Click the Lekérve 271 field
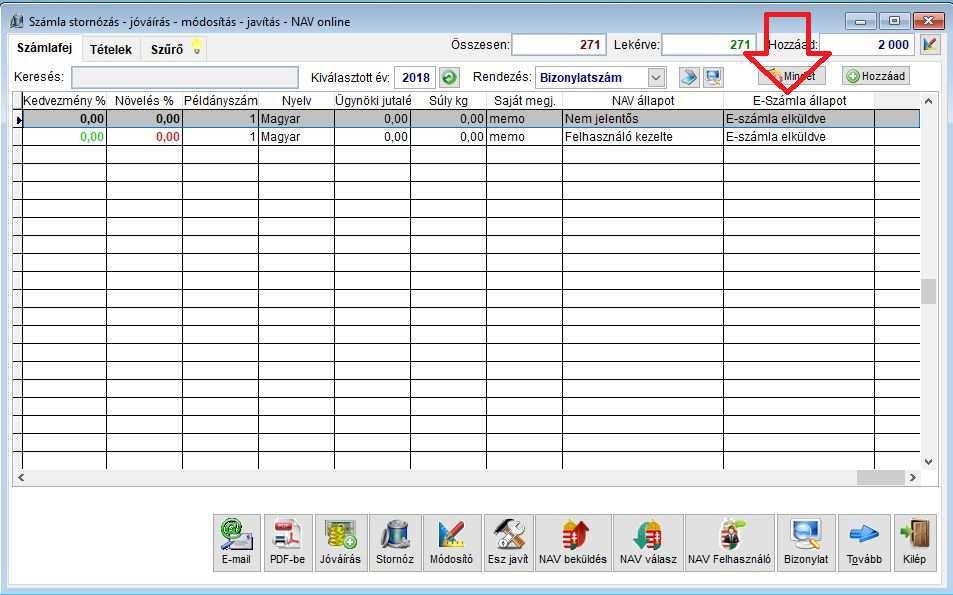The width and height of the screenshot is (953, 595). 709,44
